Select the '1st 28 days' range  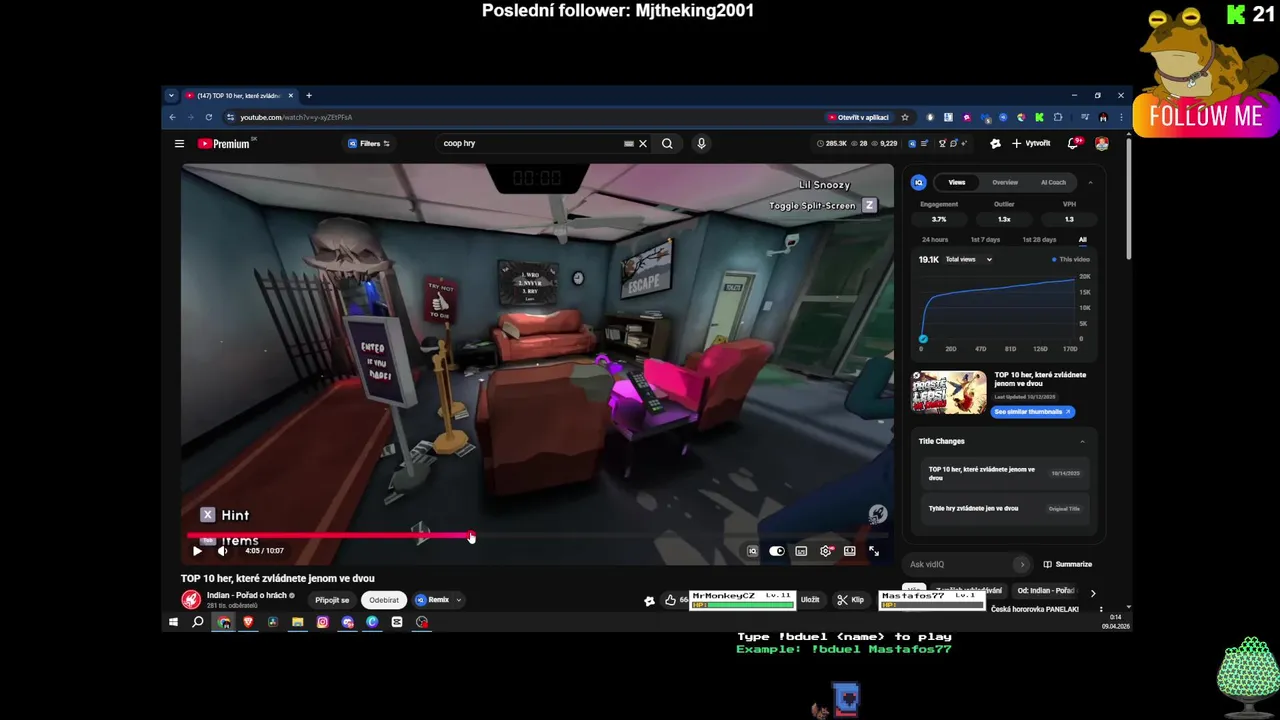coord(1039,240)
